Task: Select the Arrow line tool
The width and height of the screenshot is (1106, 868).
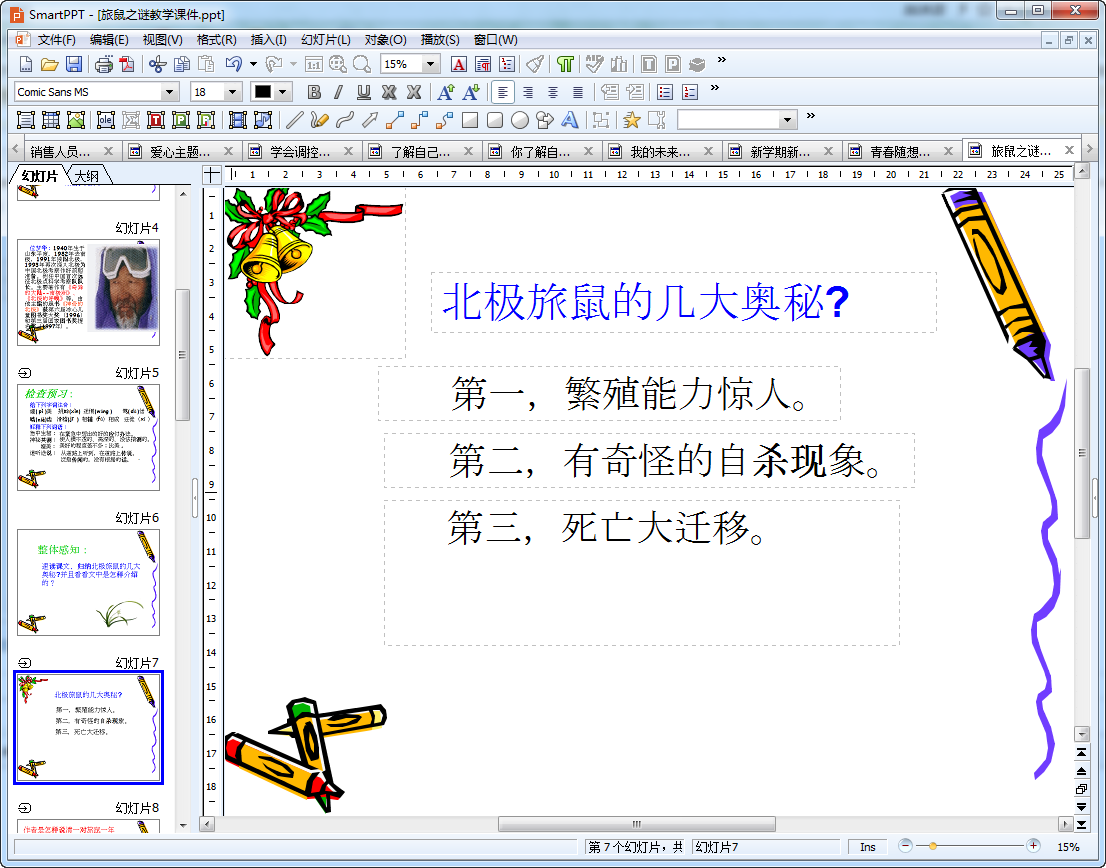Action: coord(370,120)
